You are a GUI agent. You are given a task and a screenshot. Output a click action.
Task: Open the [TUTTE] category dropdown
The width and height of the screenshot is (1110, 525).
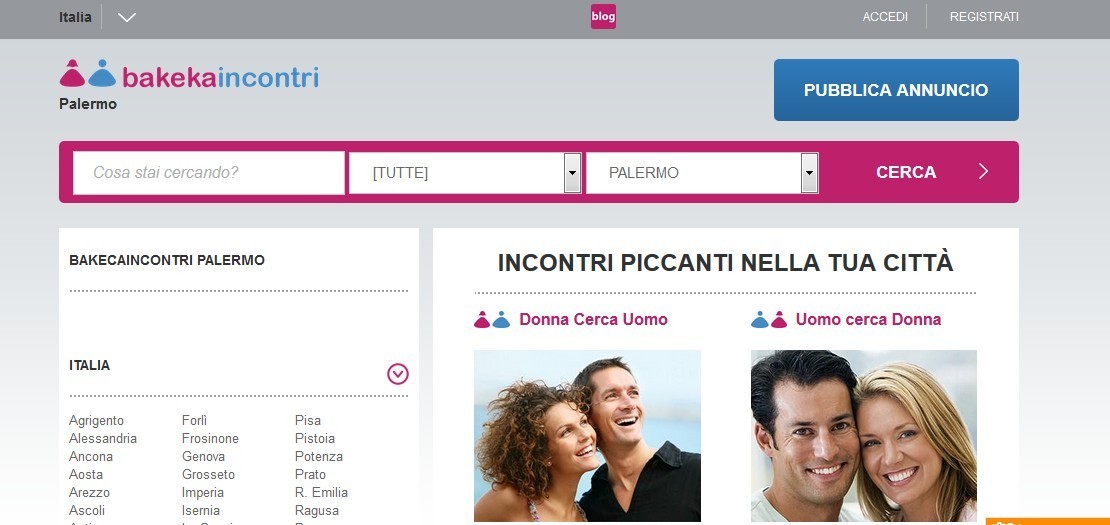pyautogui.click(x=465, y=173)
